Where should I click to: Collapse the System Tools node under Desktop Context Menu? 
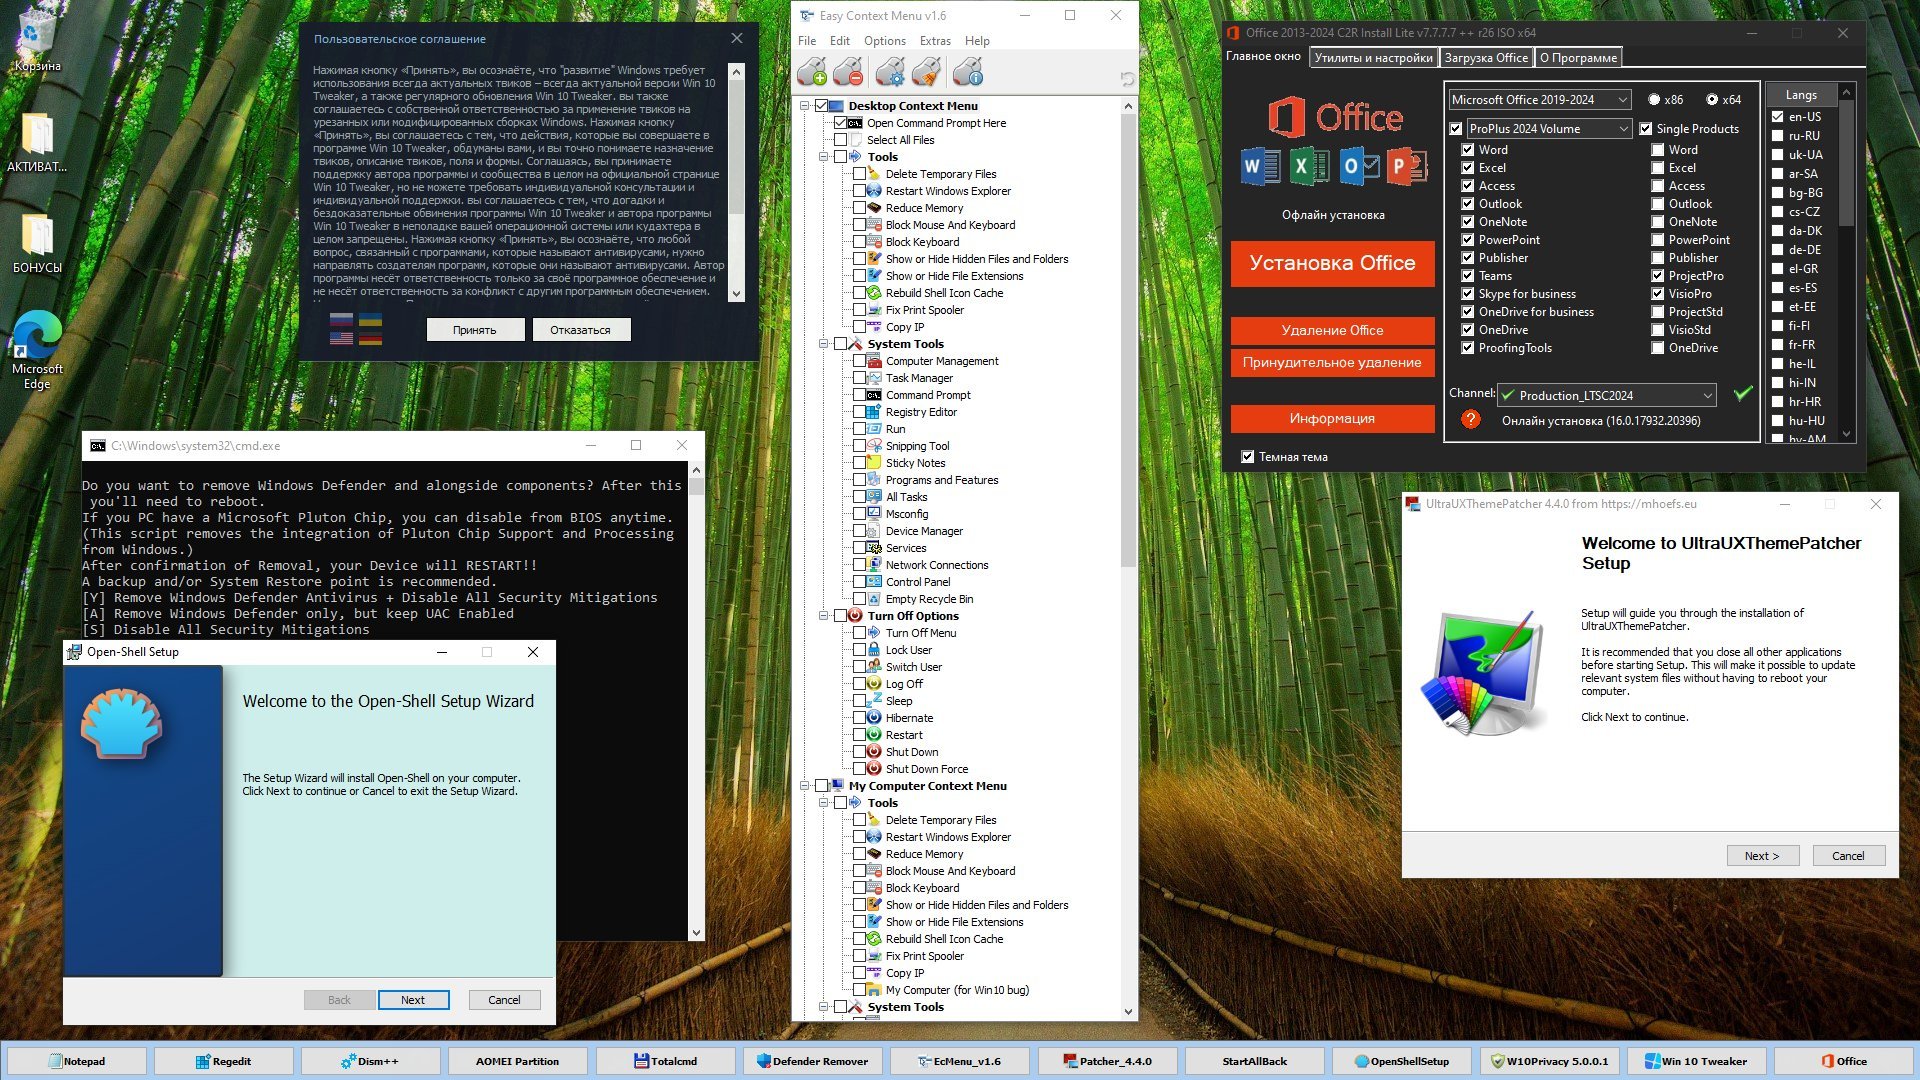coord(823,344)
